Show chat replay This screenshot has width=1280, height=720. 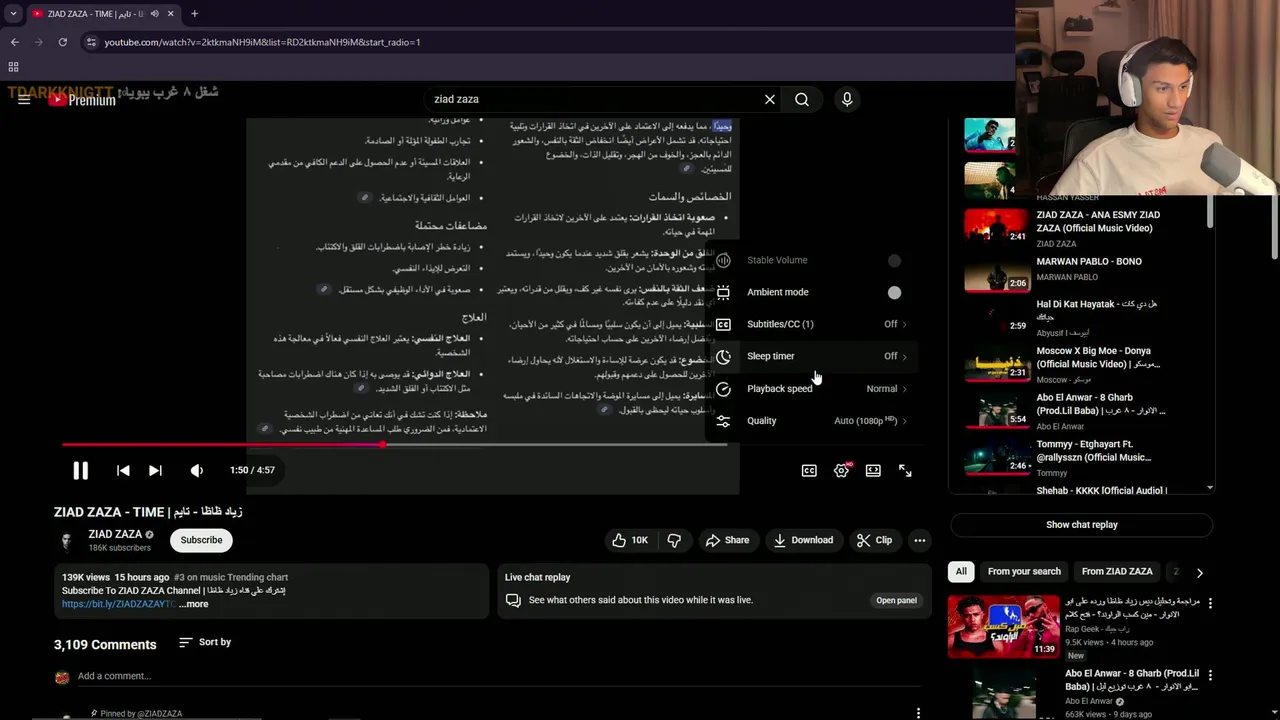[x=1081, y=524]
